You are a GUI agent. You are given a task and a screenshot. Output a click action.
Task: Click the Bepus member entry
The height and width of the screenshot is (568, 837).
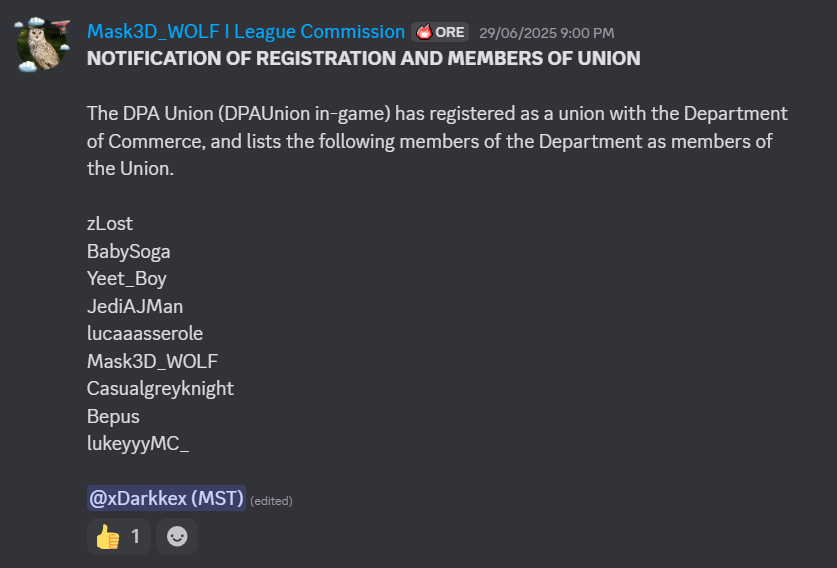113,416
